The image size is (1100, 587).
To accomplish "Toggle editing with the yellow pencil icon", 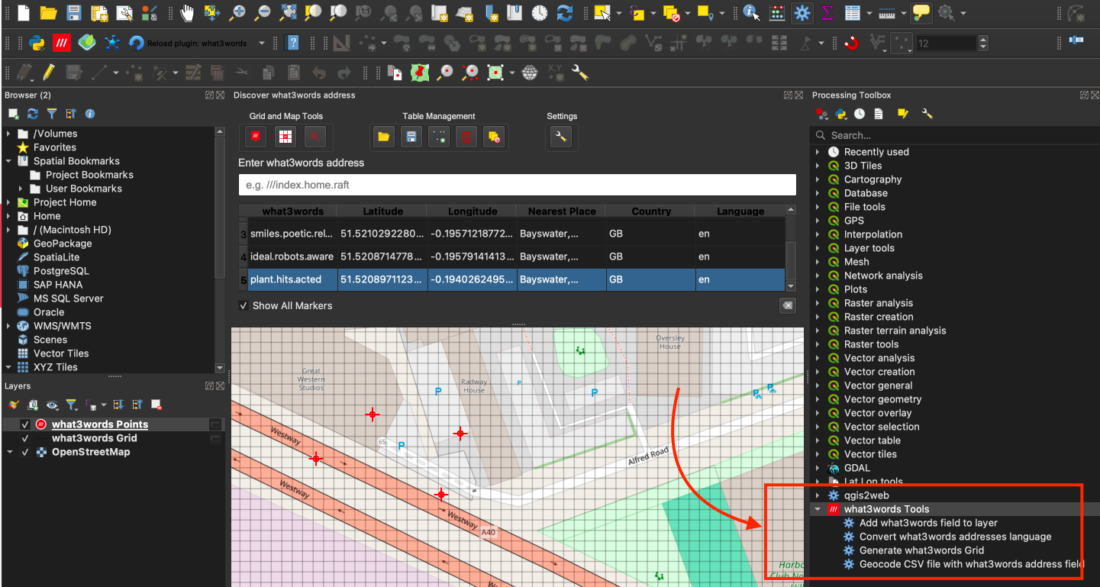I will (48, 72).
